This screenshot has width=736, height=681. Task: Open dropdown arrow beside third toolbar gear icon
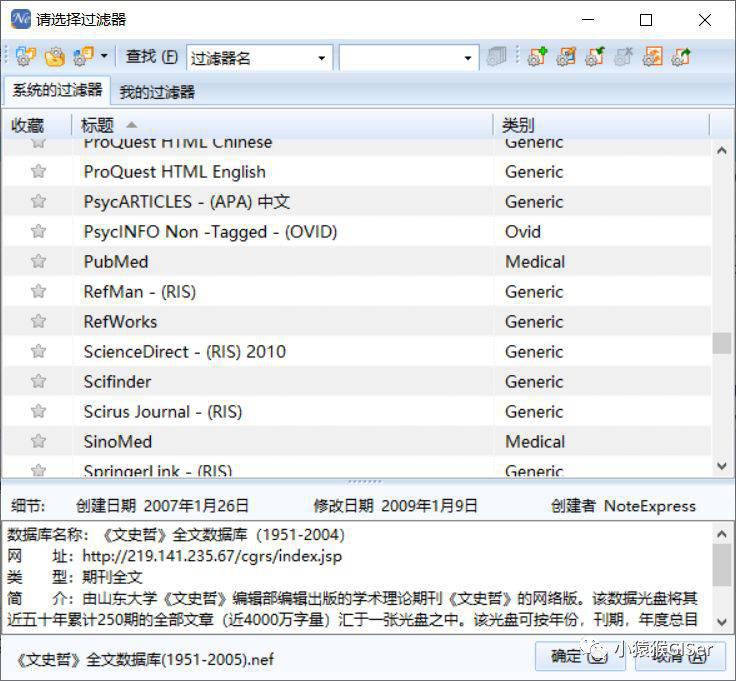(104, 58)
